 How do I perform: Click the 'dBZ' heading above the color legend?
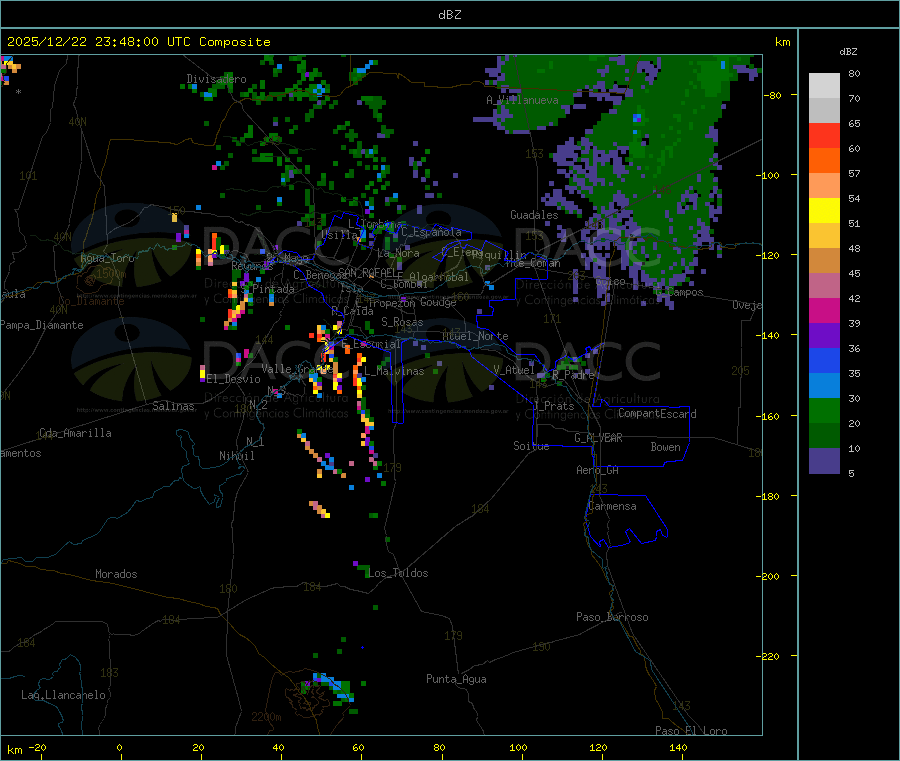tap(848, 52)
